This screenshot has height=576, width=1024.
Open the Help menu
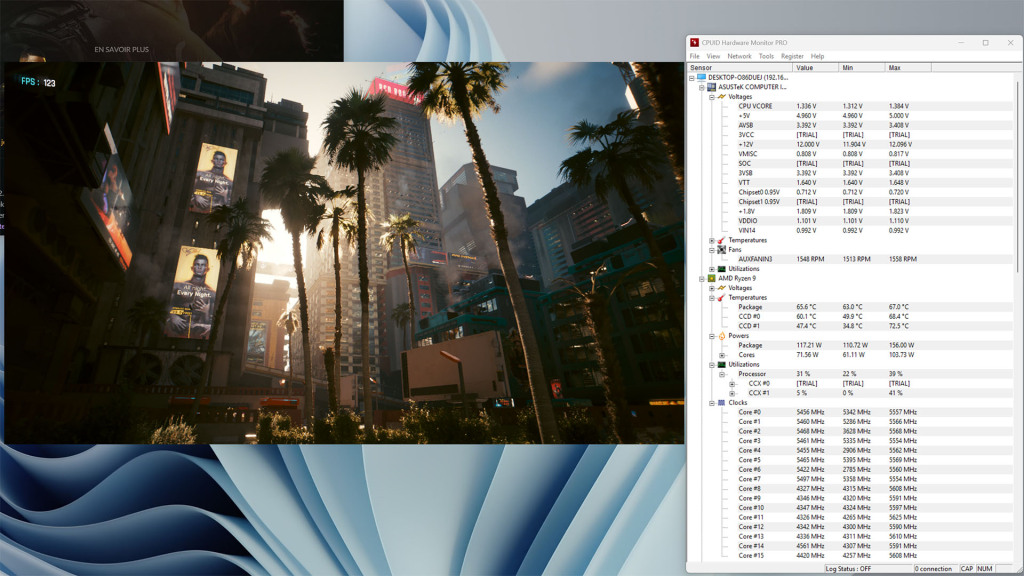click(x=817, y=56)
